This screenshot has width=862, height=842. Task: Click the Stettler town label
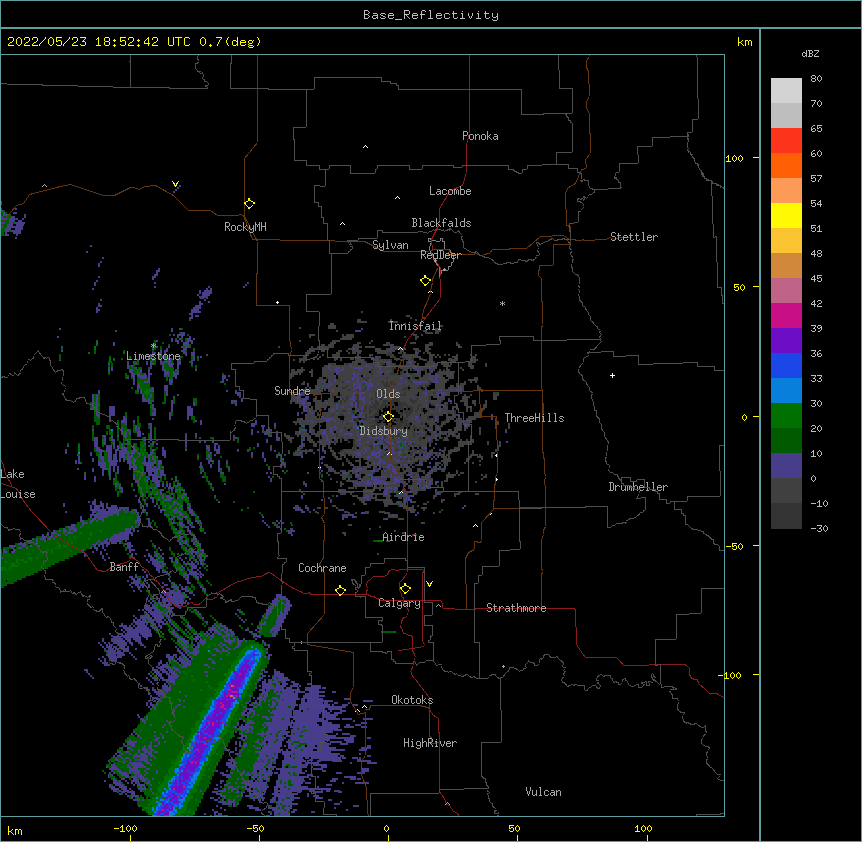coord(634,237)
